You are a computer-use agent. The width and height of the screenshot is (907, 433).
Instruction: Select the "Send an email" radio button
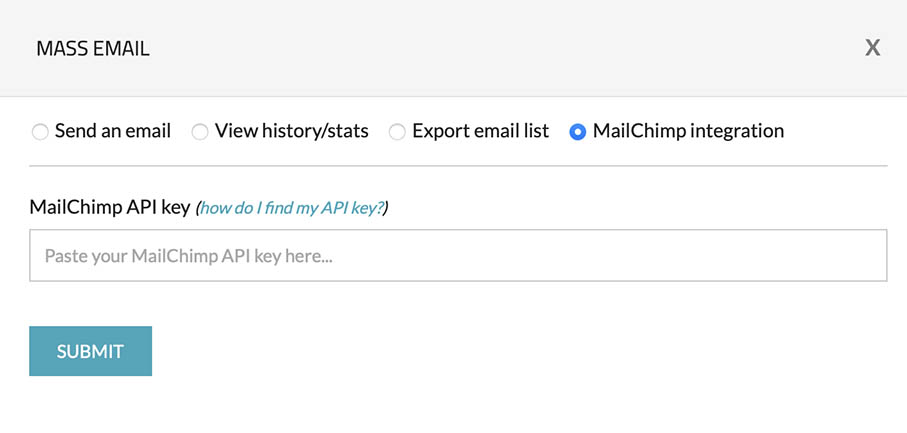tap(40, 132)
